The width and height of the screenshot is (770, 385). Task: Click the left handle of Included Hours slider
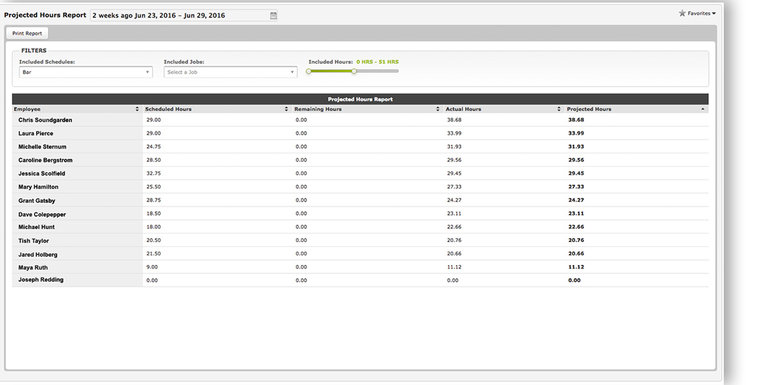tap(308, 71)
